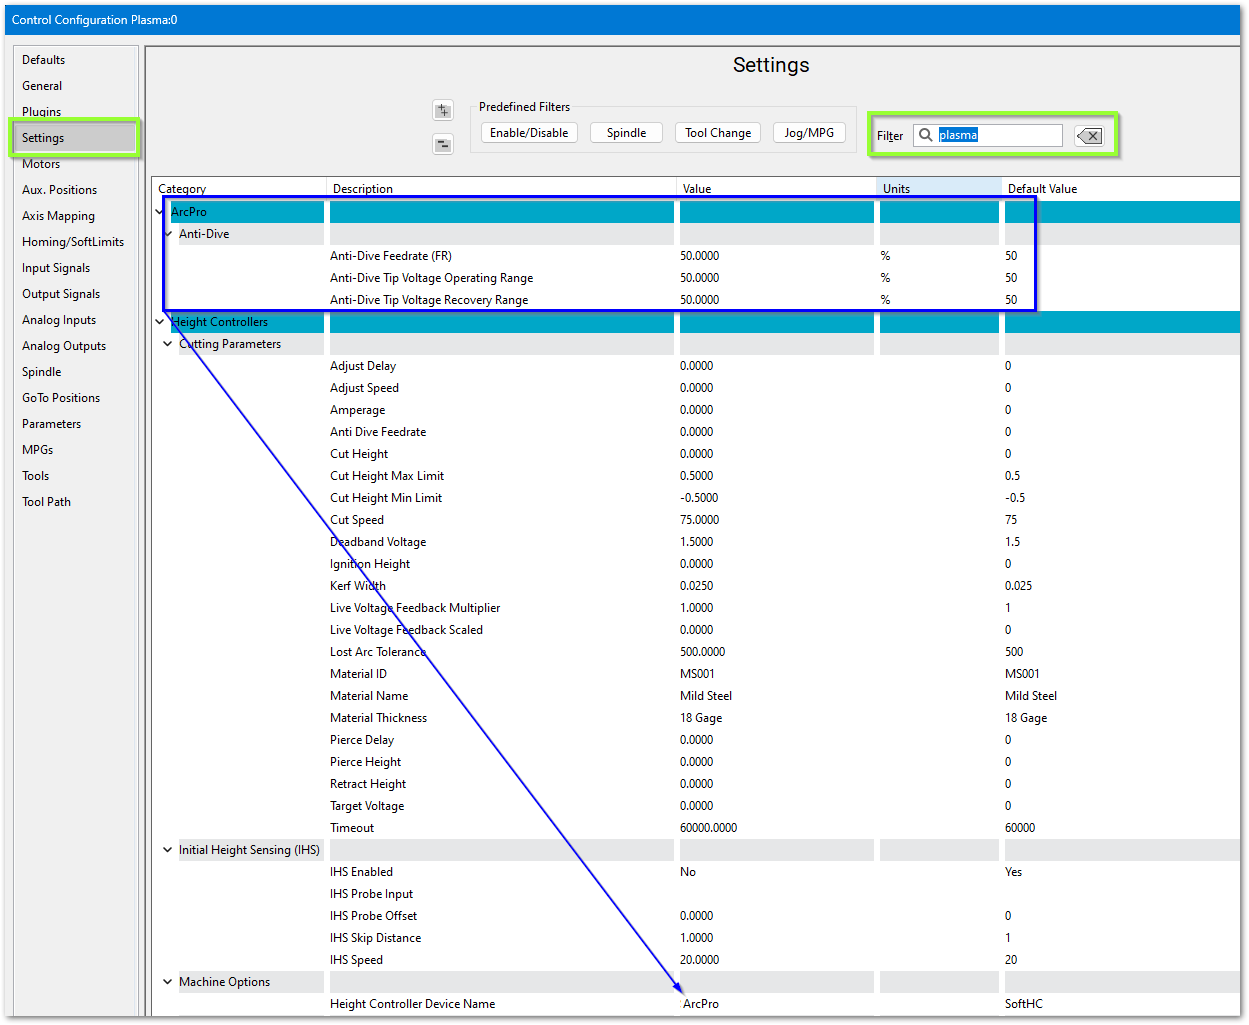Apply the Enable/Disable predefined filter

pyautogui.click(x=529, y=133)
